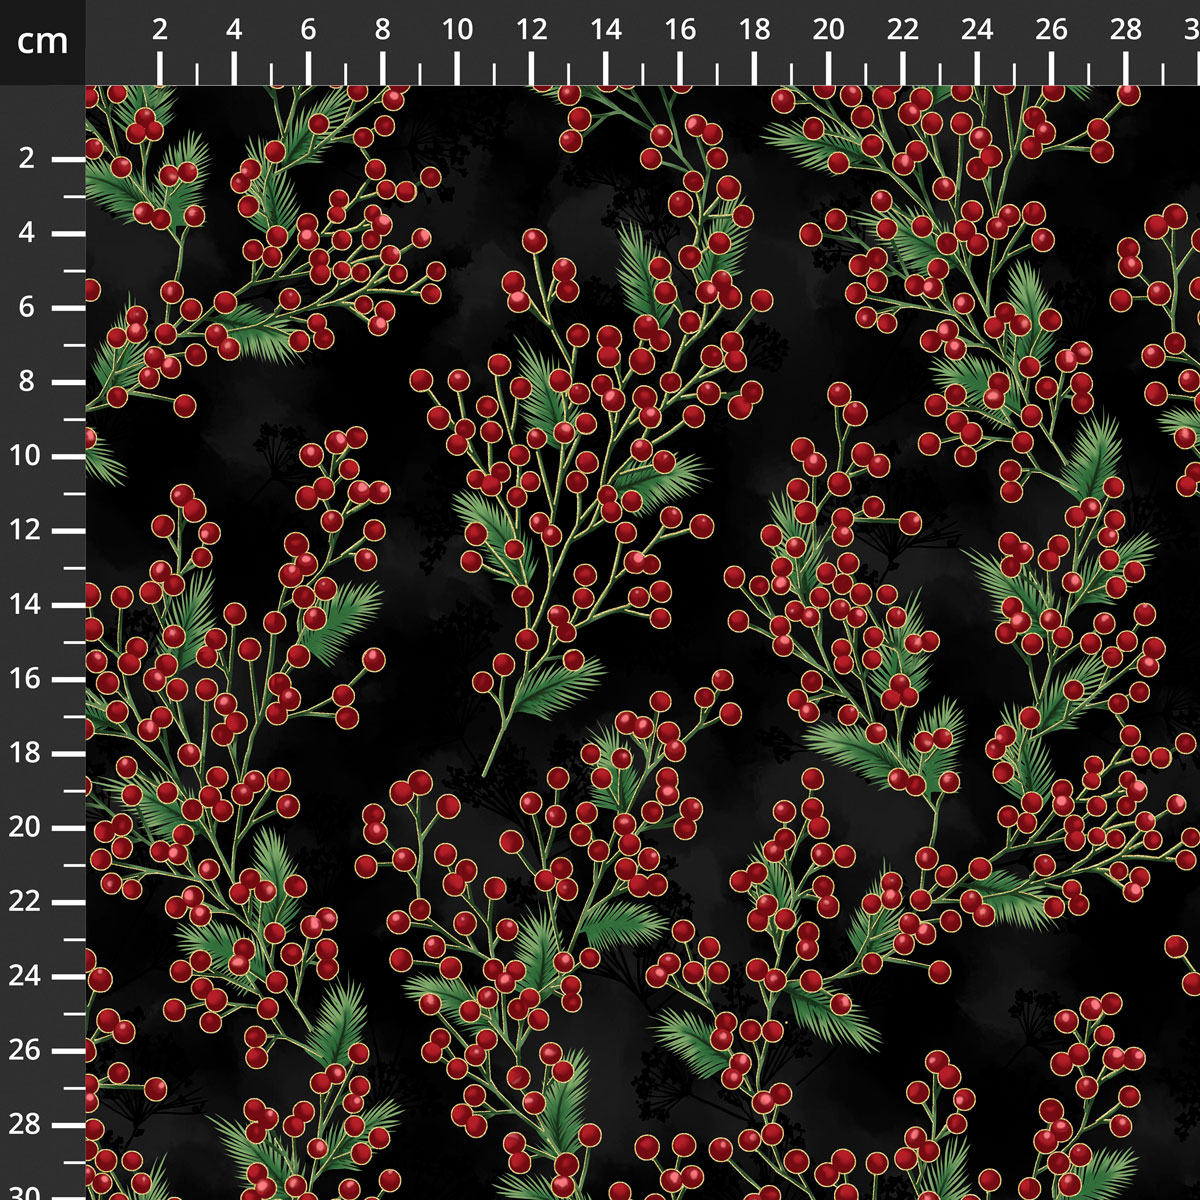1200x1200 pixels.
Task: Click the 26 mark on horizontal ruler
Action: tap(1052, 30)
